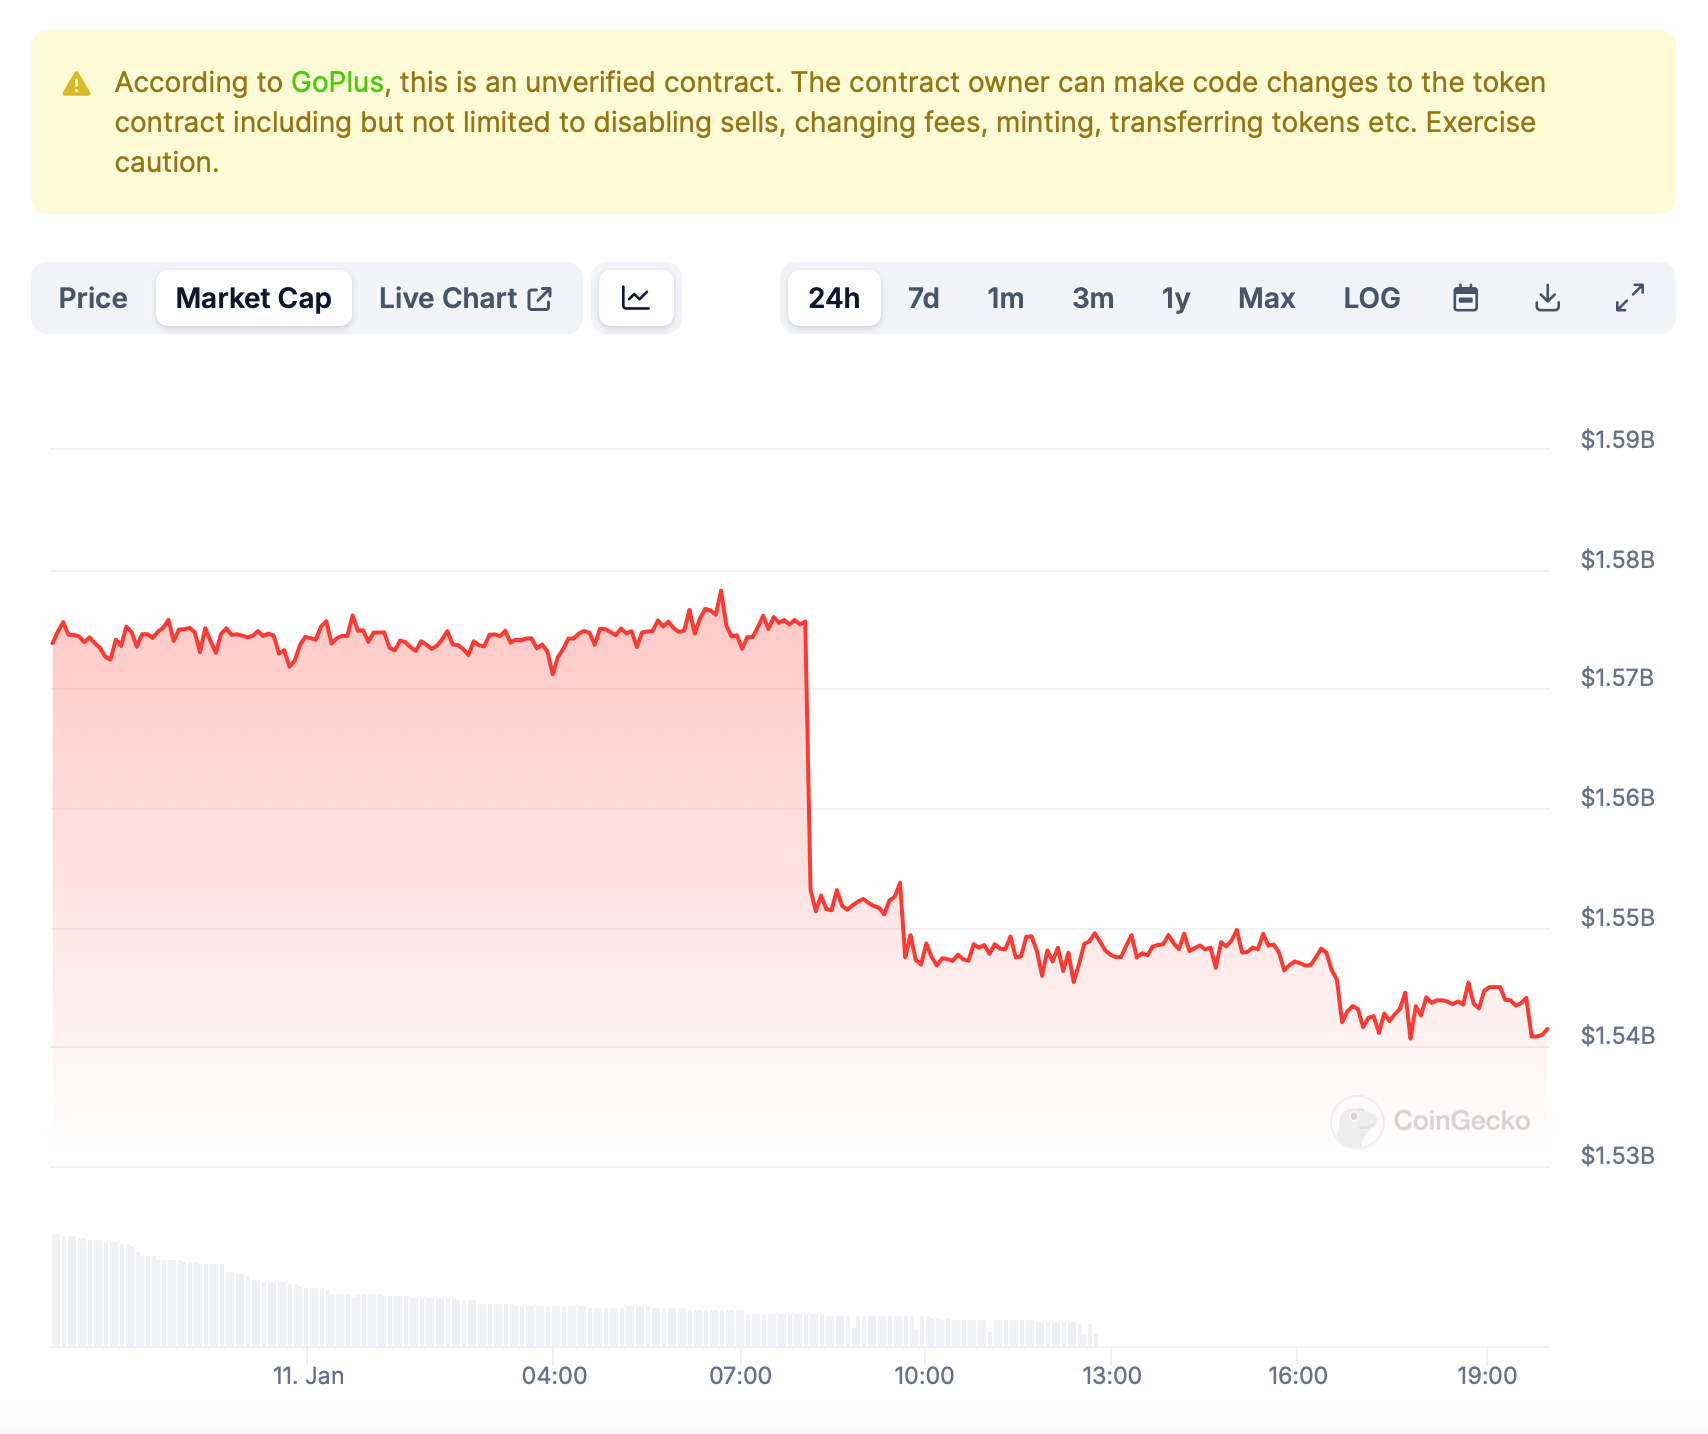Image resolution: width=1708 pixels, height=1434 pixels.
Task: Select the 24h time range
Action: [x=833, y=298]
